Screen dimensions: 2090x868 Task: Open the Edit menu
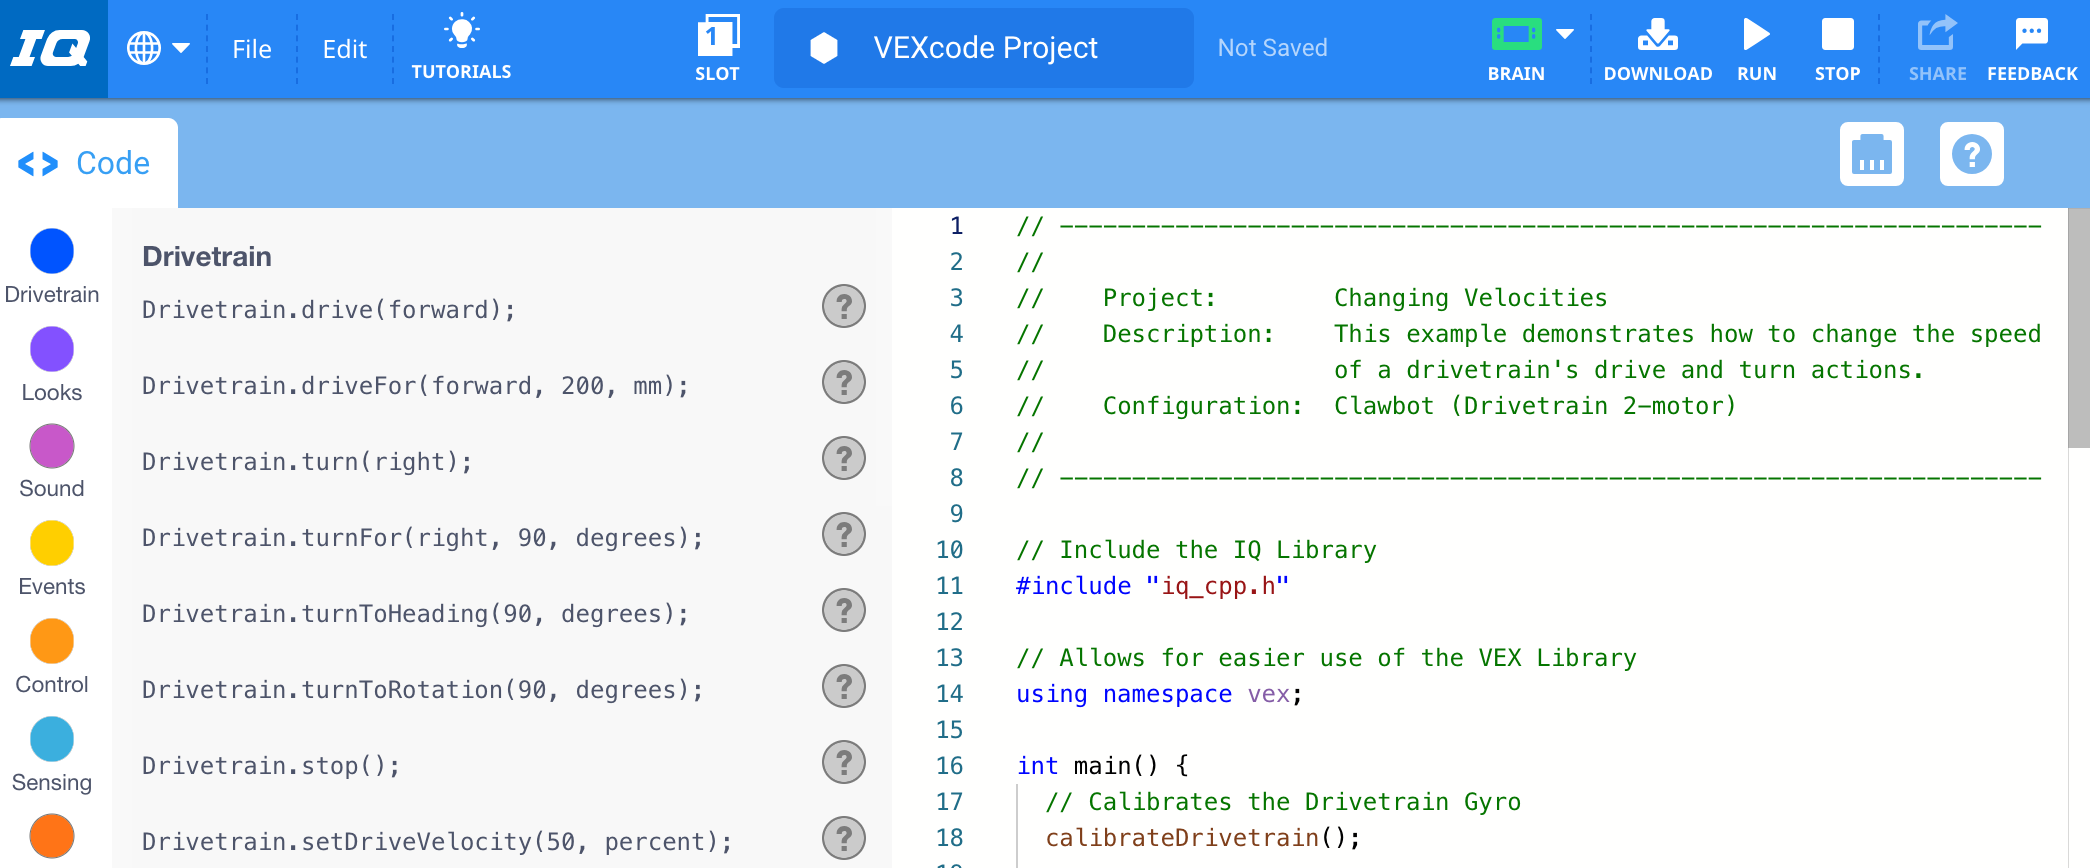(x=345, y=49)
